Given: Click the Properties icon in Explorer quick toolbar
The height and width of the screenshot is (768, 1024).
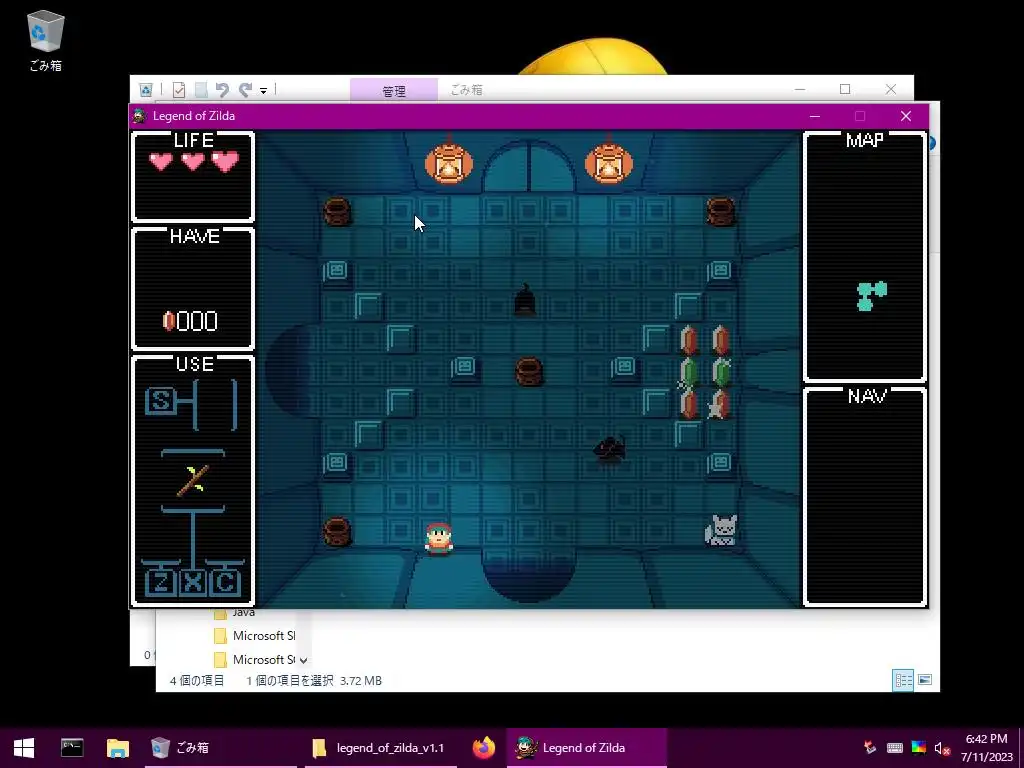Looking at the screenshot, I should pyautogui.click(x=178, y=89).
